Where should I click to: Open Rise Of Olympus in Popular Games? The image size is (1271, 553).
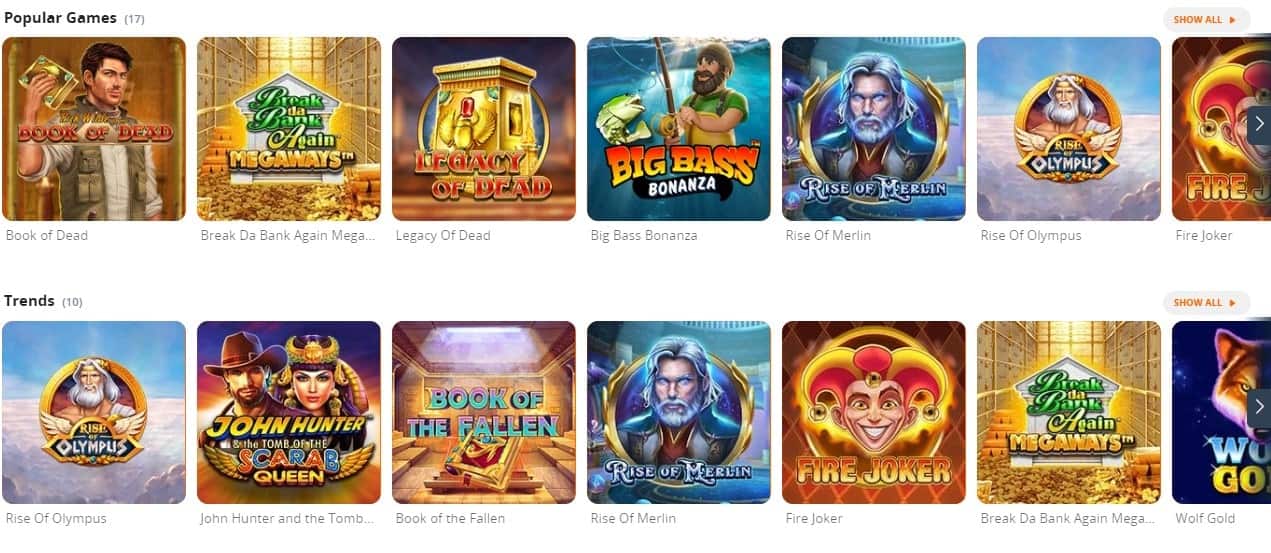tap(1069, 129)
